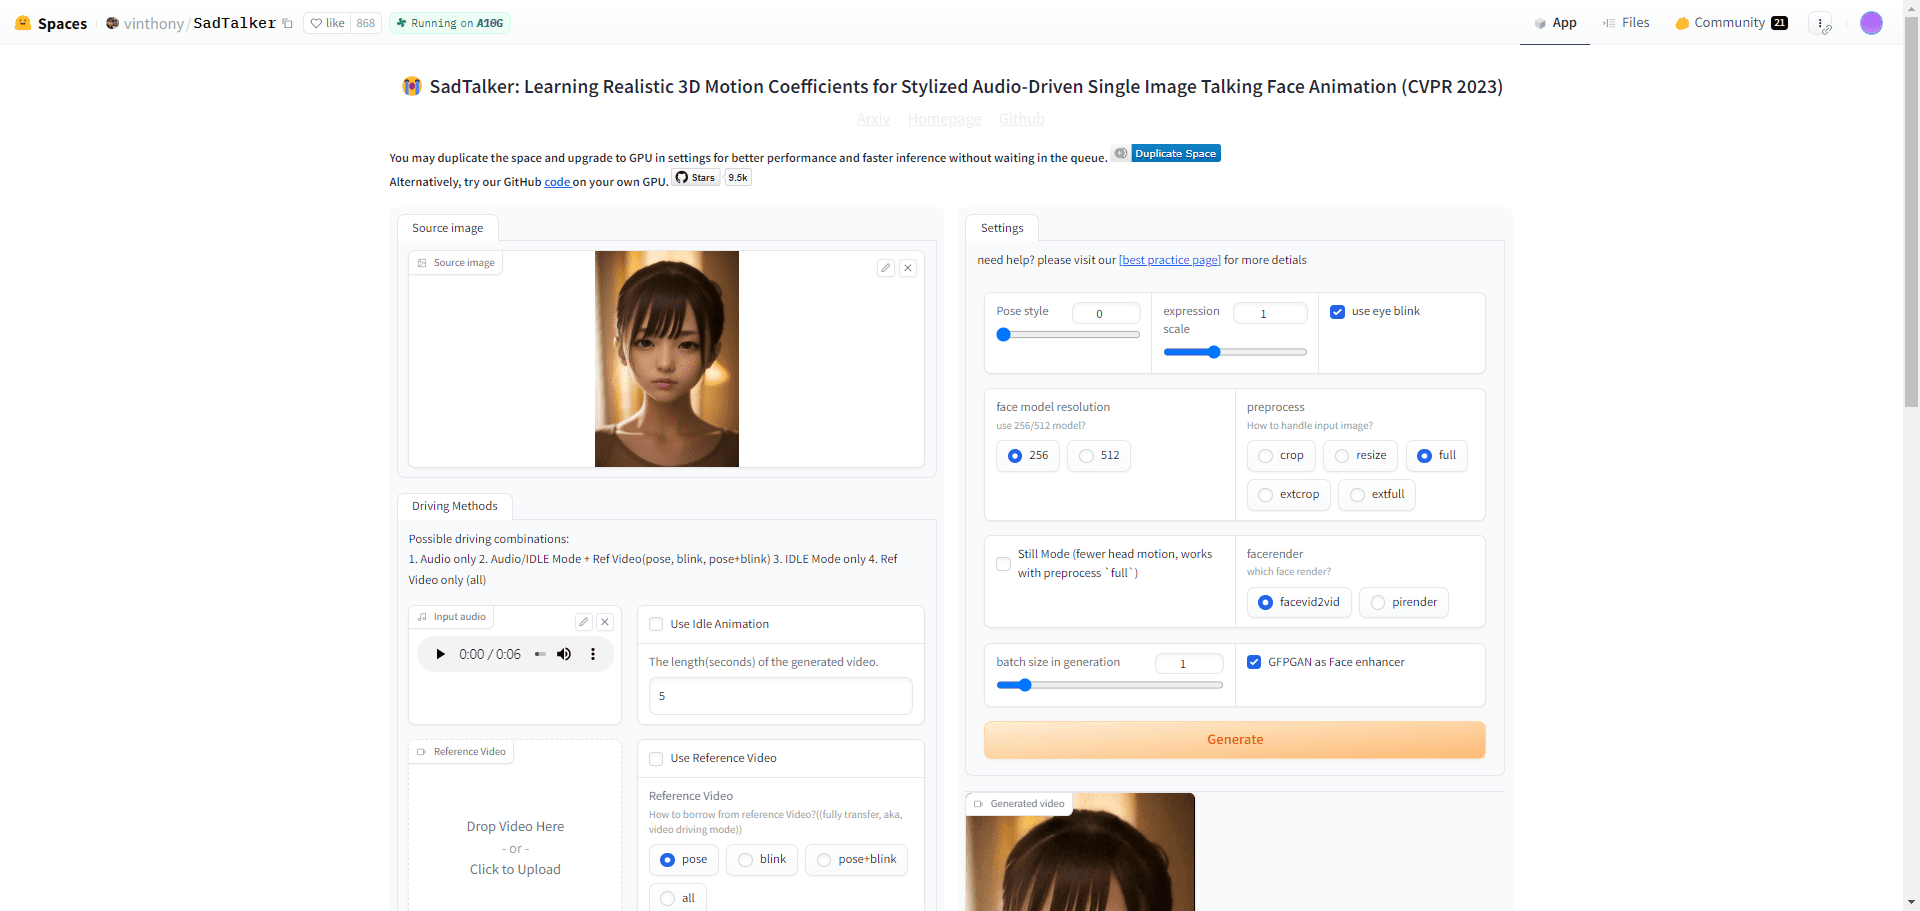Click the Spaces logo icon
The width and height of the screenshot is (1920, 911).
[23, 23]
